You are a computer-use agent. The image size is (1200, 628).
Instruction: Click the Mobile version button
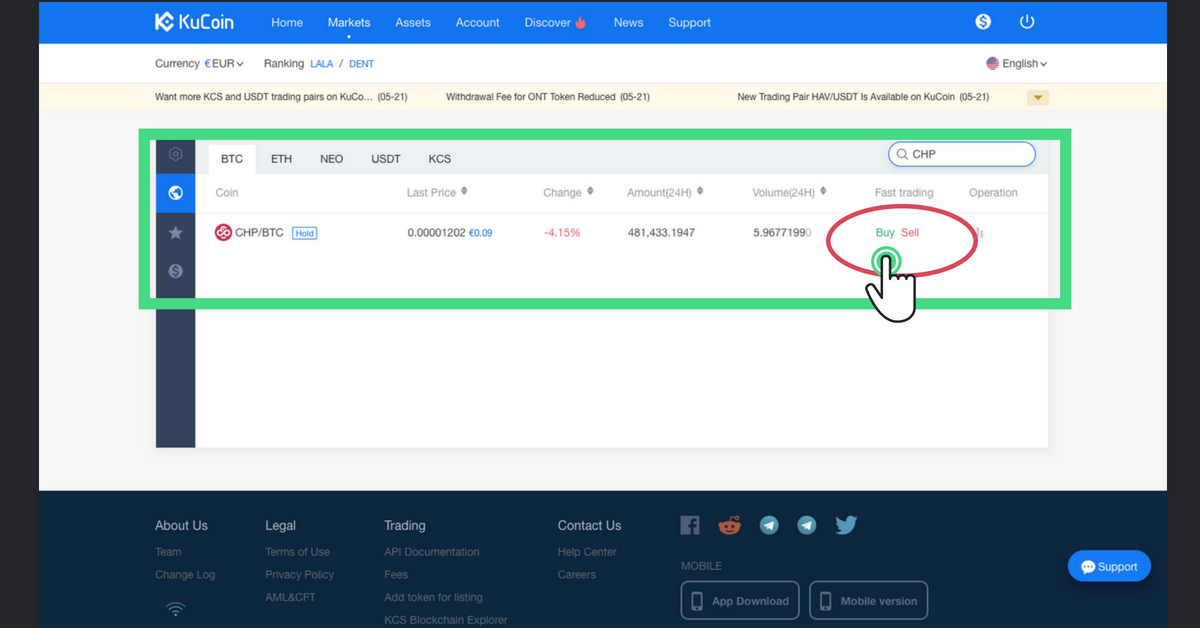point(868,601)
